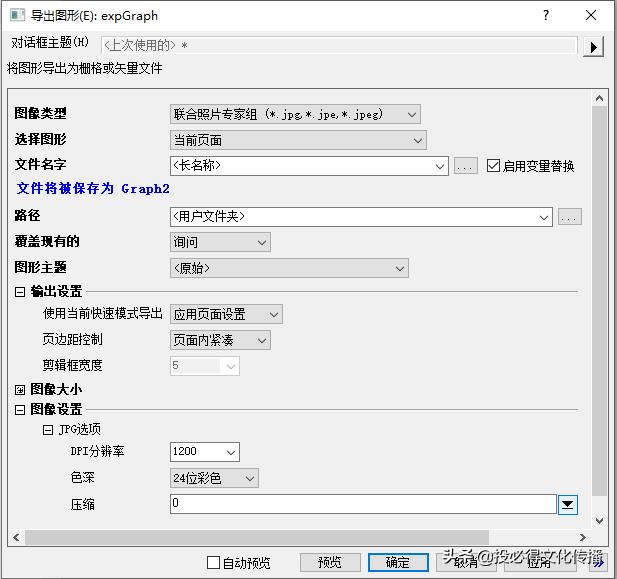Screen dimensions: 617x579
Task: Open the 覆盖现有的 询问 dropdown
Action: [x=220, y=242]
